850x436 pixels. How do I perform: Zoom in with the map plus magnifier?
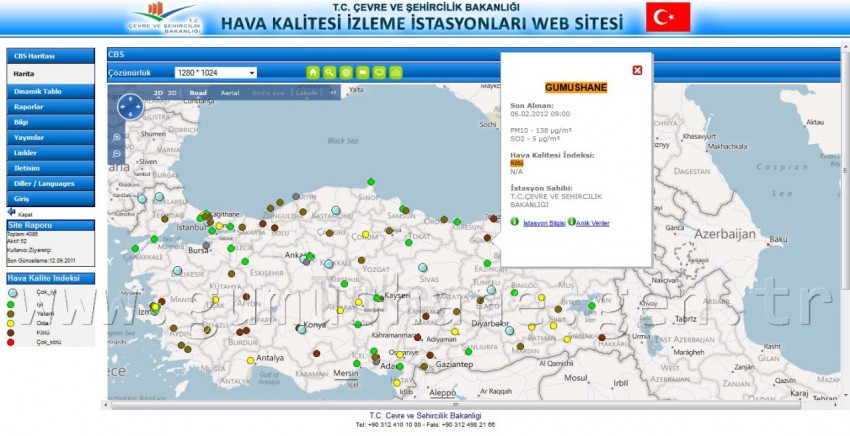[117, 138]
